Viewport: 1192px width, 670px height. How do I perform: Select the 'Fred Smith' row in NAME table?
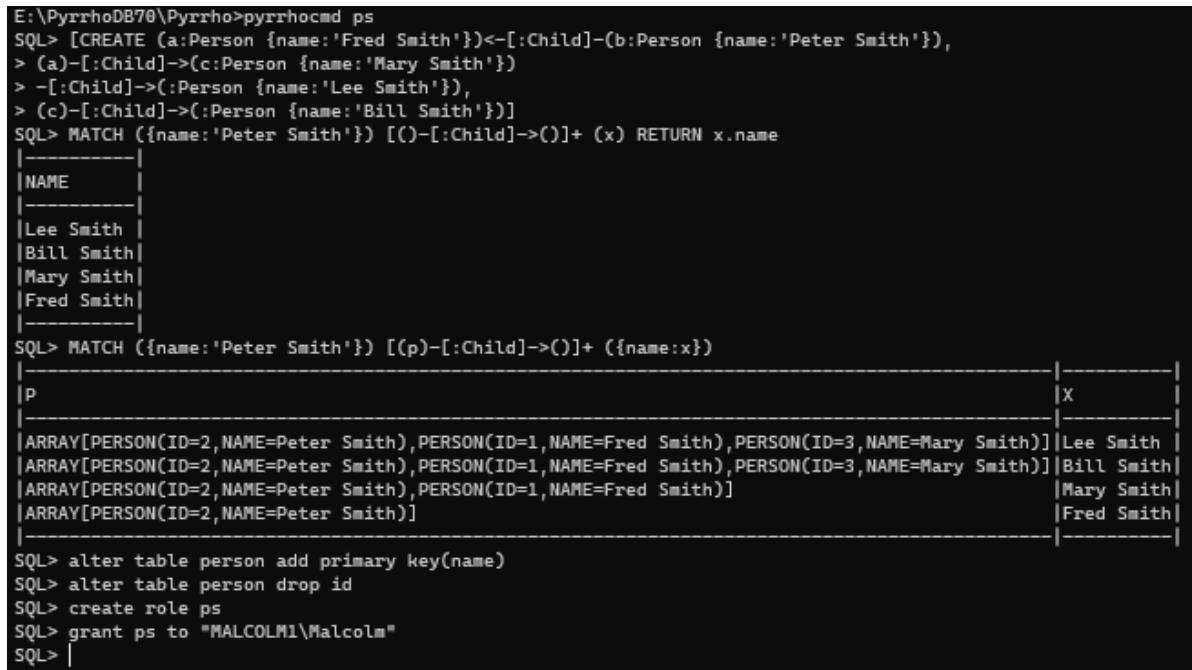click(79, 300)
